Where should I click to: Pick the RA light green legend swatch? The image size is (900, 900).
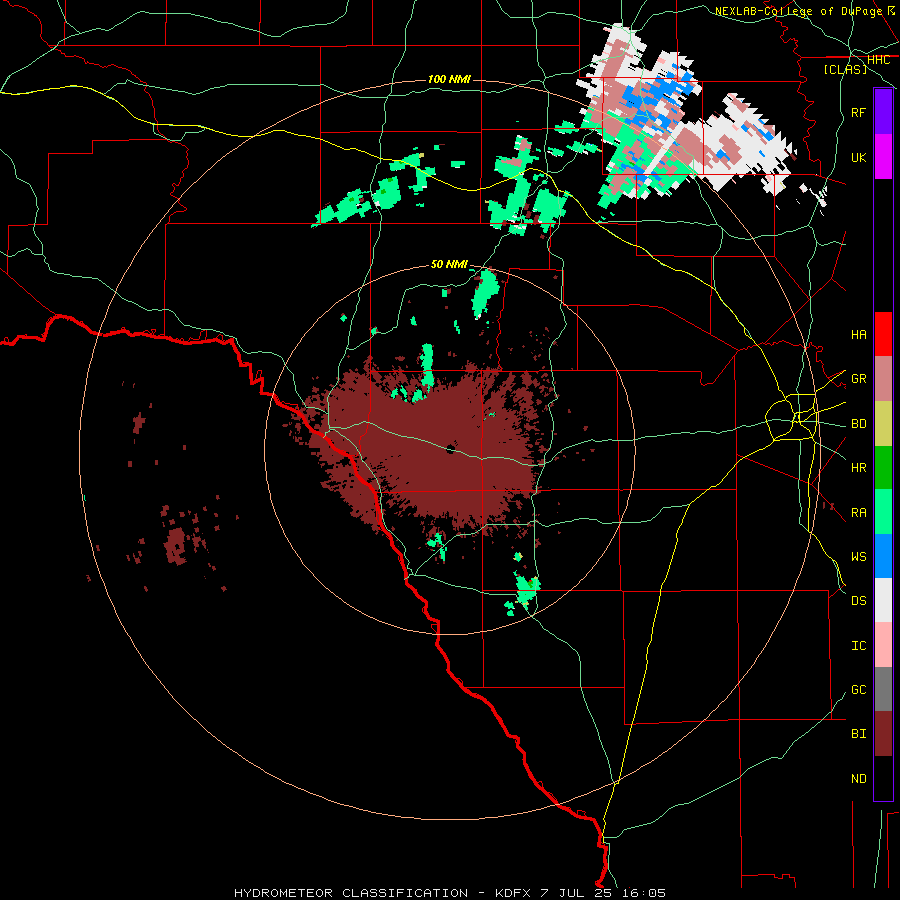pyautogui.click(x=883, y=512)
